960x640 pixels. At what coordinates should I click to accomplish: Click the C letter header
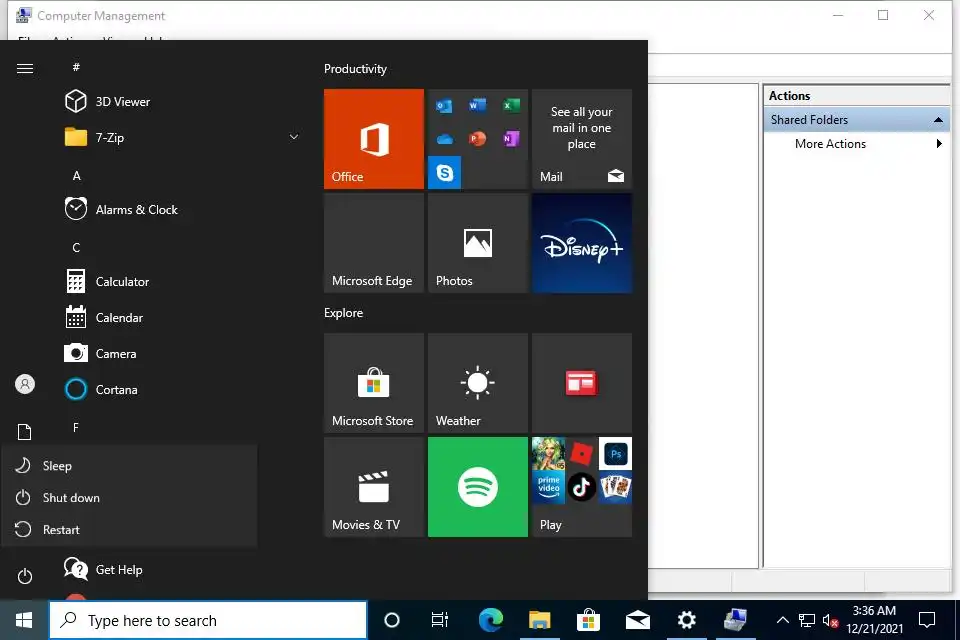tap(77, 247)
